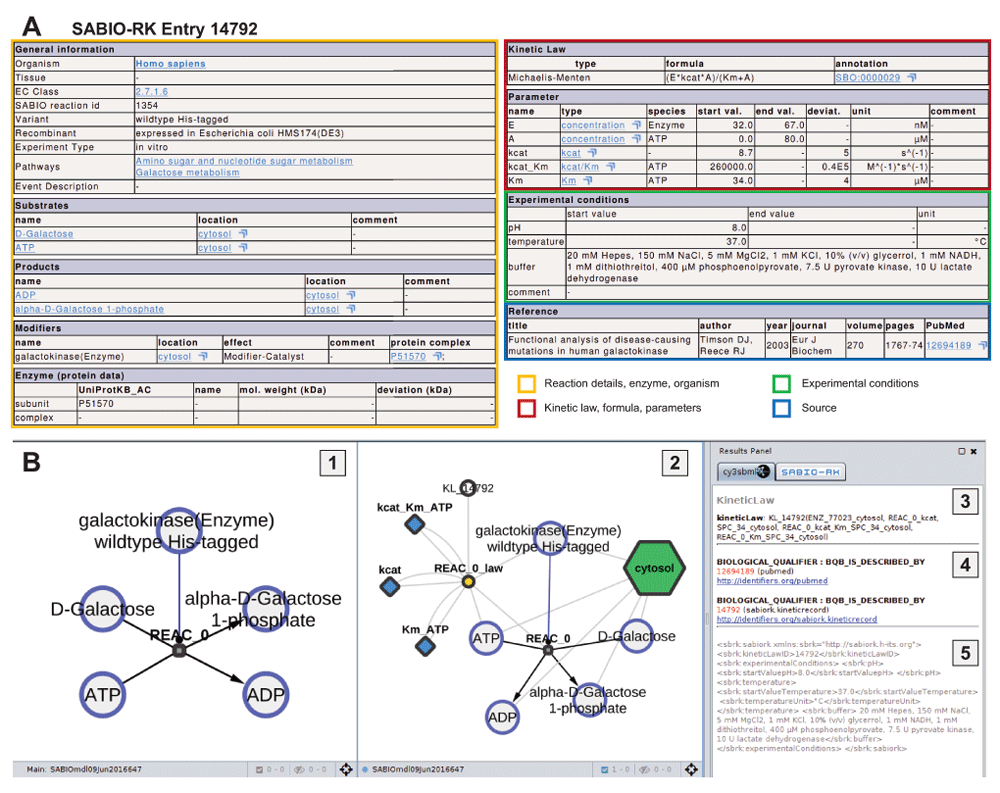Open the kcat/Km parameter type link
The width and height of the screenshot is (1000, 793).
(580, 167)
